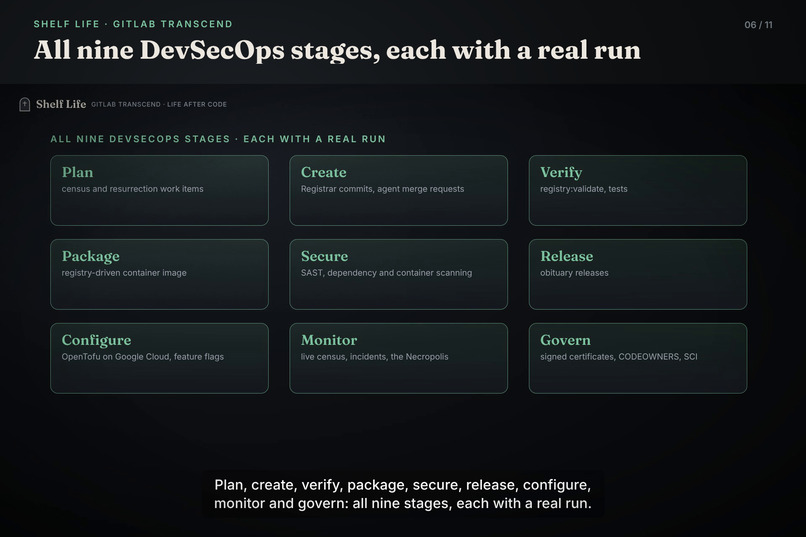Viewport: 806px width, 537px height.
Task: Click the GitLab Transcend Life After Code tagline
Action: coord(159,104)
